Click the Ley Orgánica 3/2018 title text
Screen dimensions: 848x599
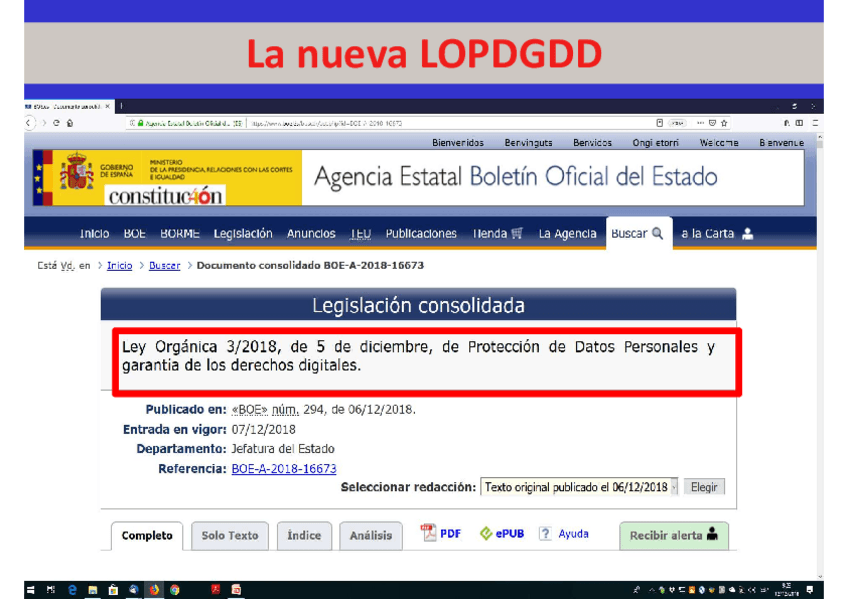pos(418,356)
